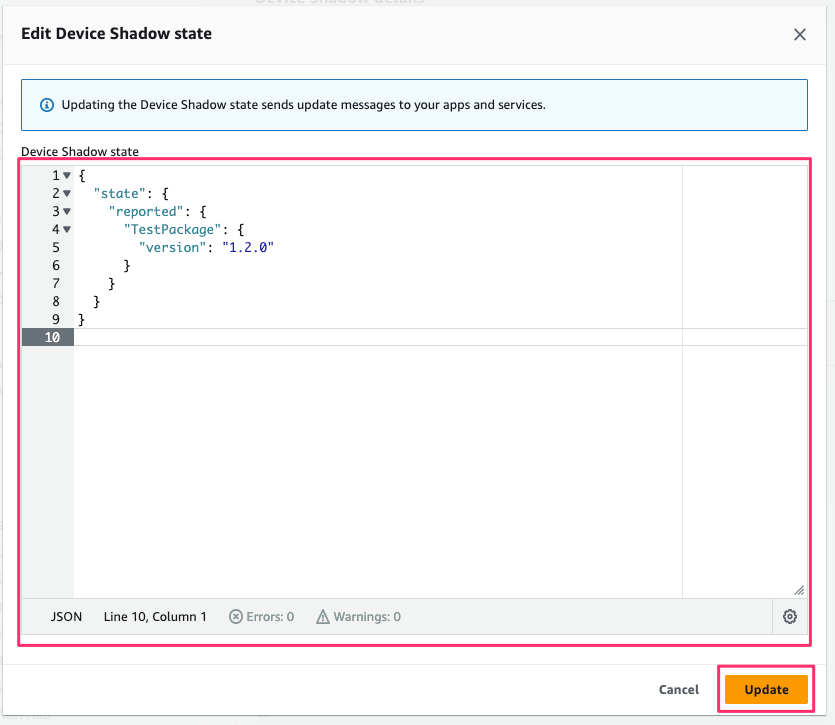Click the info icon in the blue banner
The width and height of the screenshot is (835, 725).
47,105
